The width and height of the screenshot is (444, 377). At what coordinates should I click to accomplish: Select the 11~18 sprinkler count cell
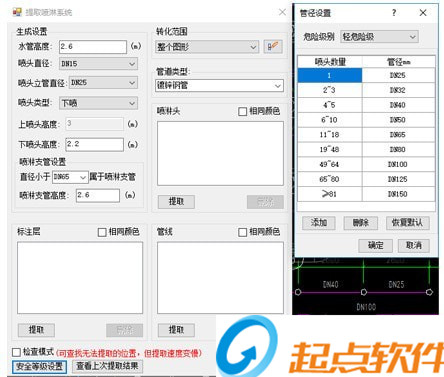[x=330, y=135]
